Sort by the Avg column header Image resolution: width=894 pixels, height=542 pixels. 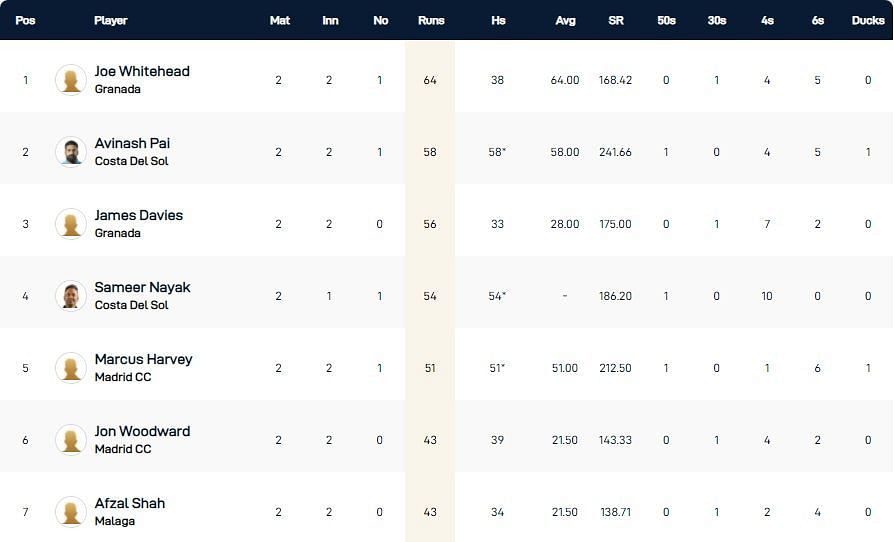tap(565, 20)
